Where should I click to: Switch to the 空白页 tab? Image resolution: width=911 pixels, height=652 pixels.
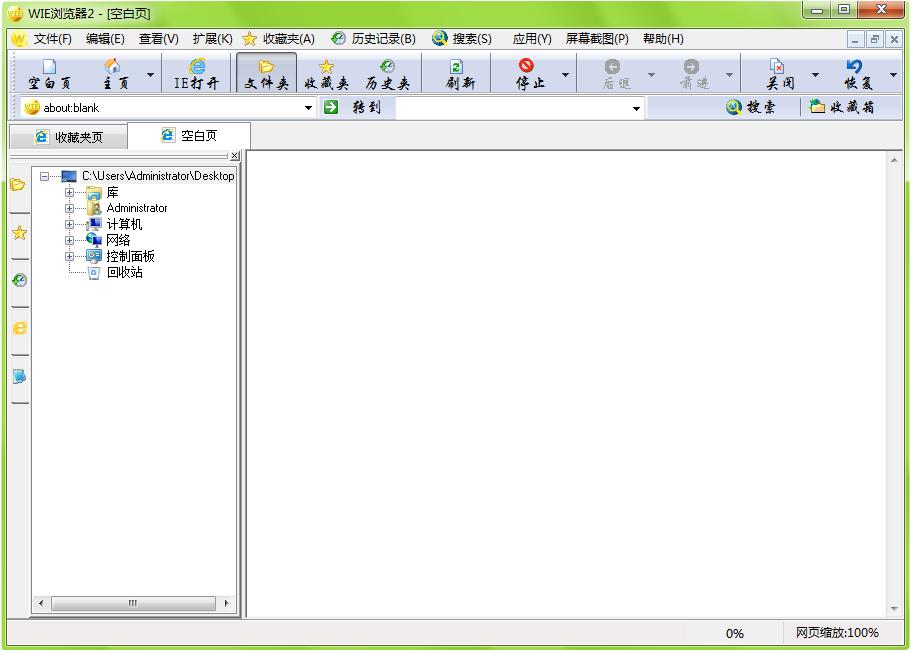pyautogui.click(x=189, y=135)
